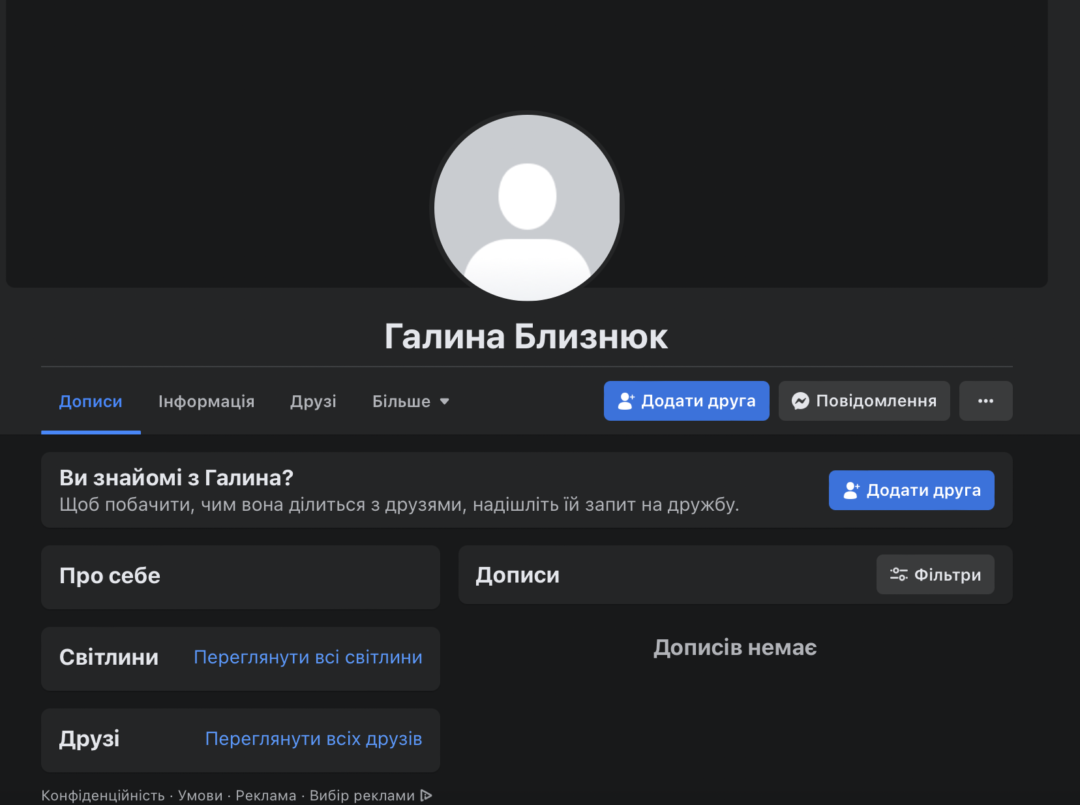Click the Ви знайомі з Галина? heading
The image size is (1080, 805).
click(176, 477)
